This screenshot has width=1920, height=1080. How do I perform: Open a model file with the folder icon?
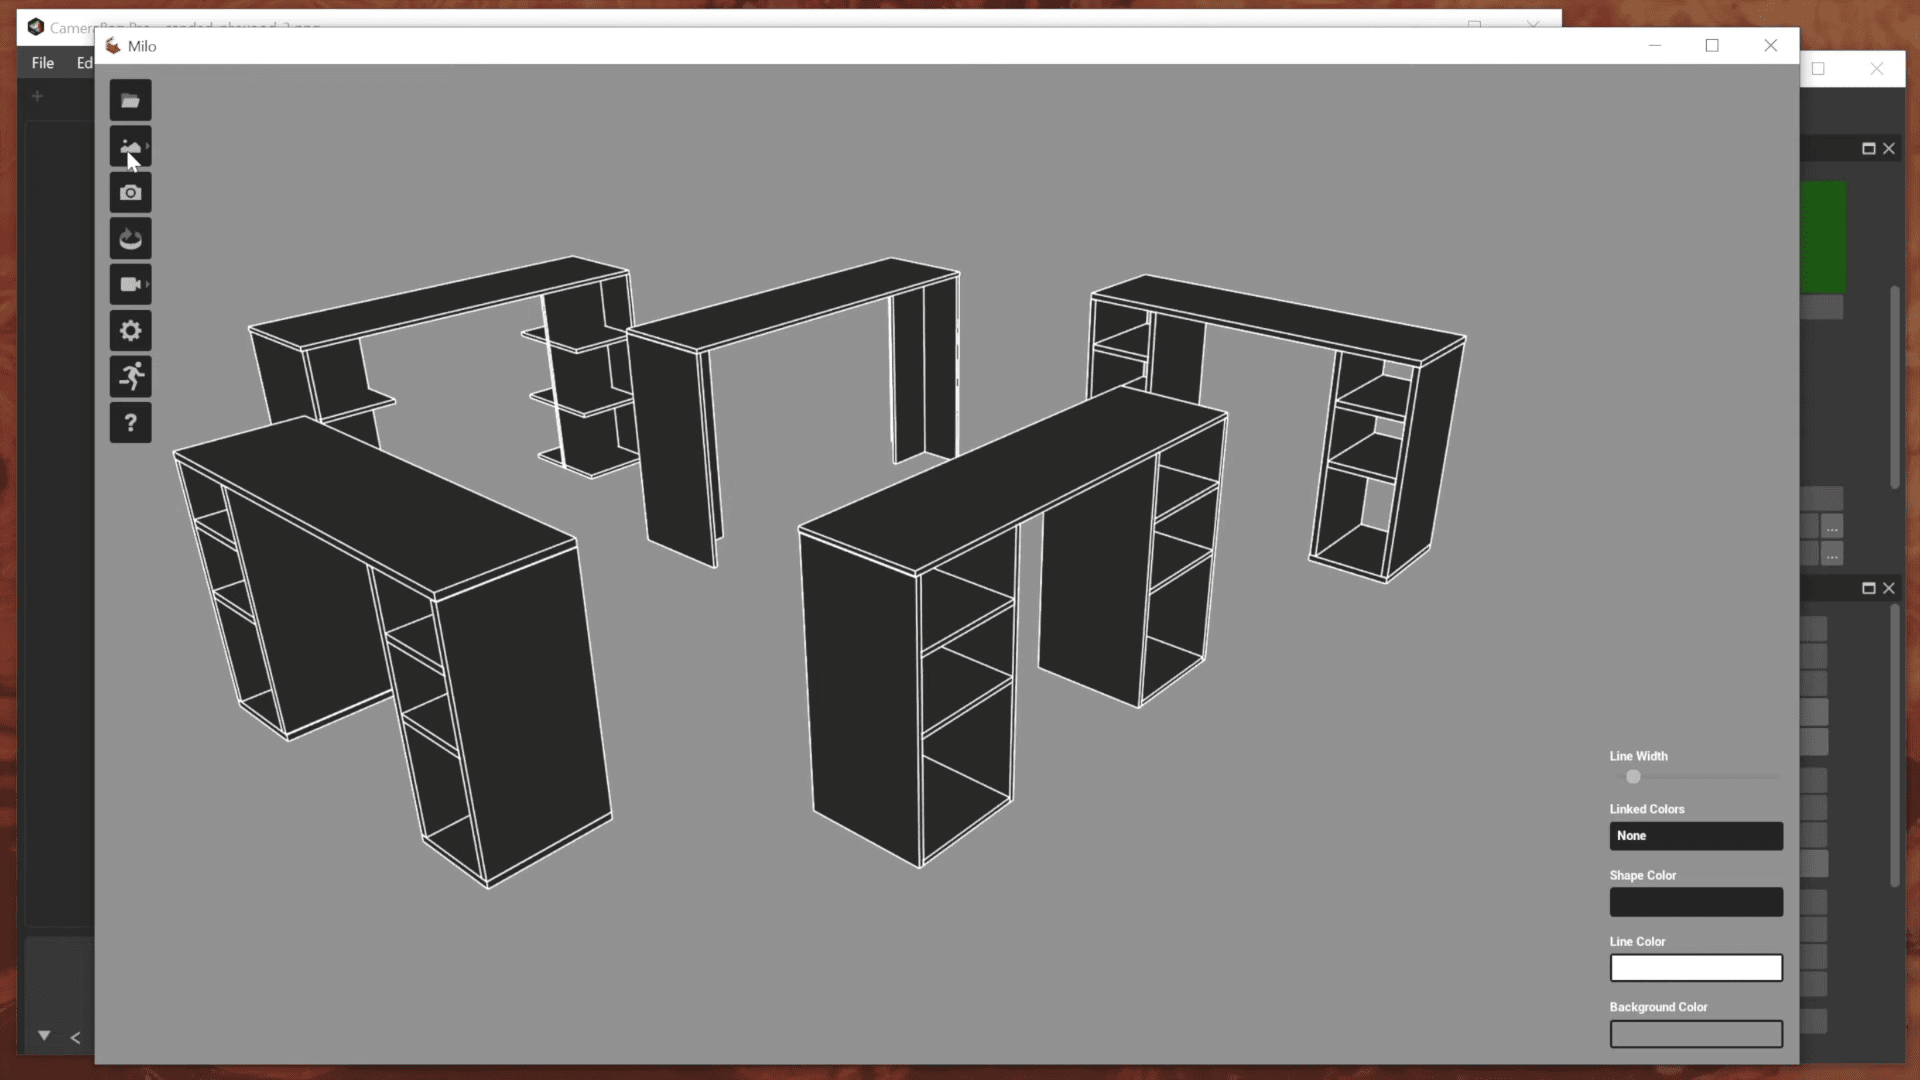point(130,100)
